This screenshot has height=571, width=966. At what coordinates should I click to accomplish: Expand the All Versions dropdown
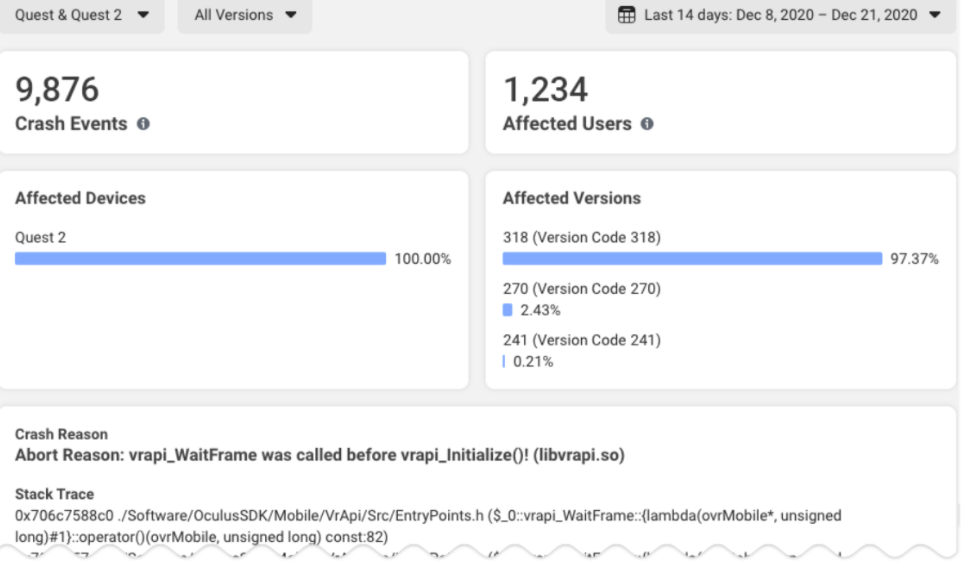coord(245,15)
